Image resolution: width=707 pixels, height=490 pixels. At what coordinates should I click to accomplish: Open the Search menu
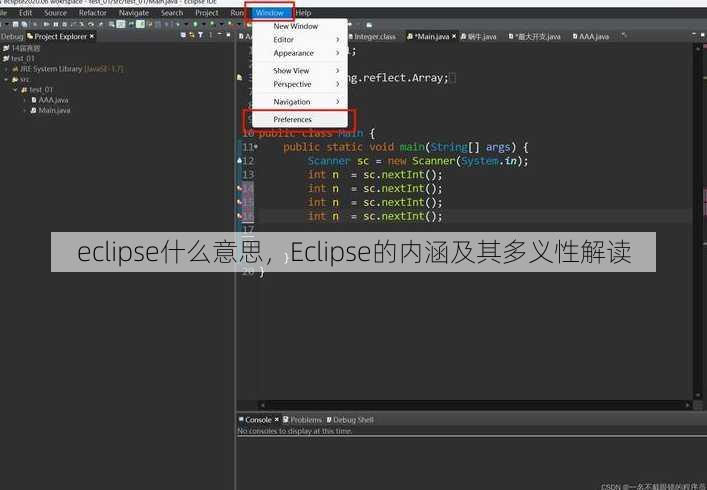coord(172,13)
